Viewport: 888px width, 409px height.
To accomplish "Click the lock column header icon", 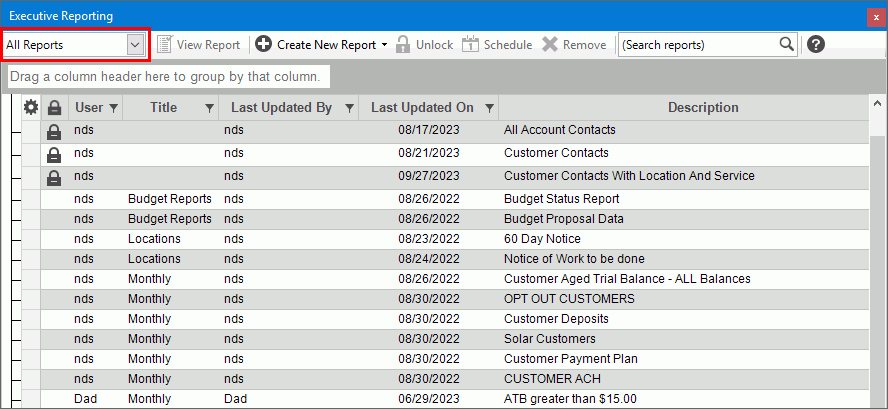I will (54, 108).
